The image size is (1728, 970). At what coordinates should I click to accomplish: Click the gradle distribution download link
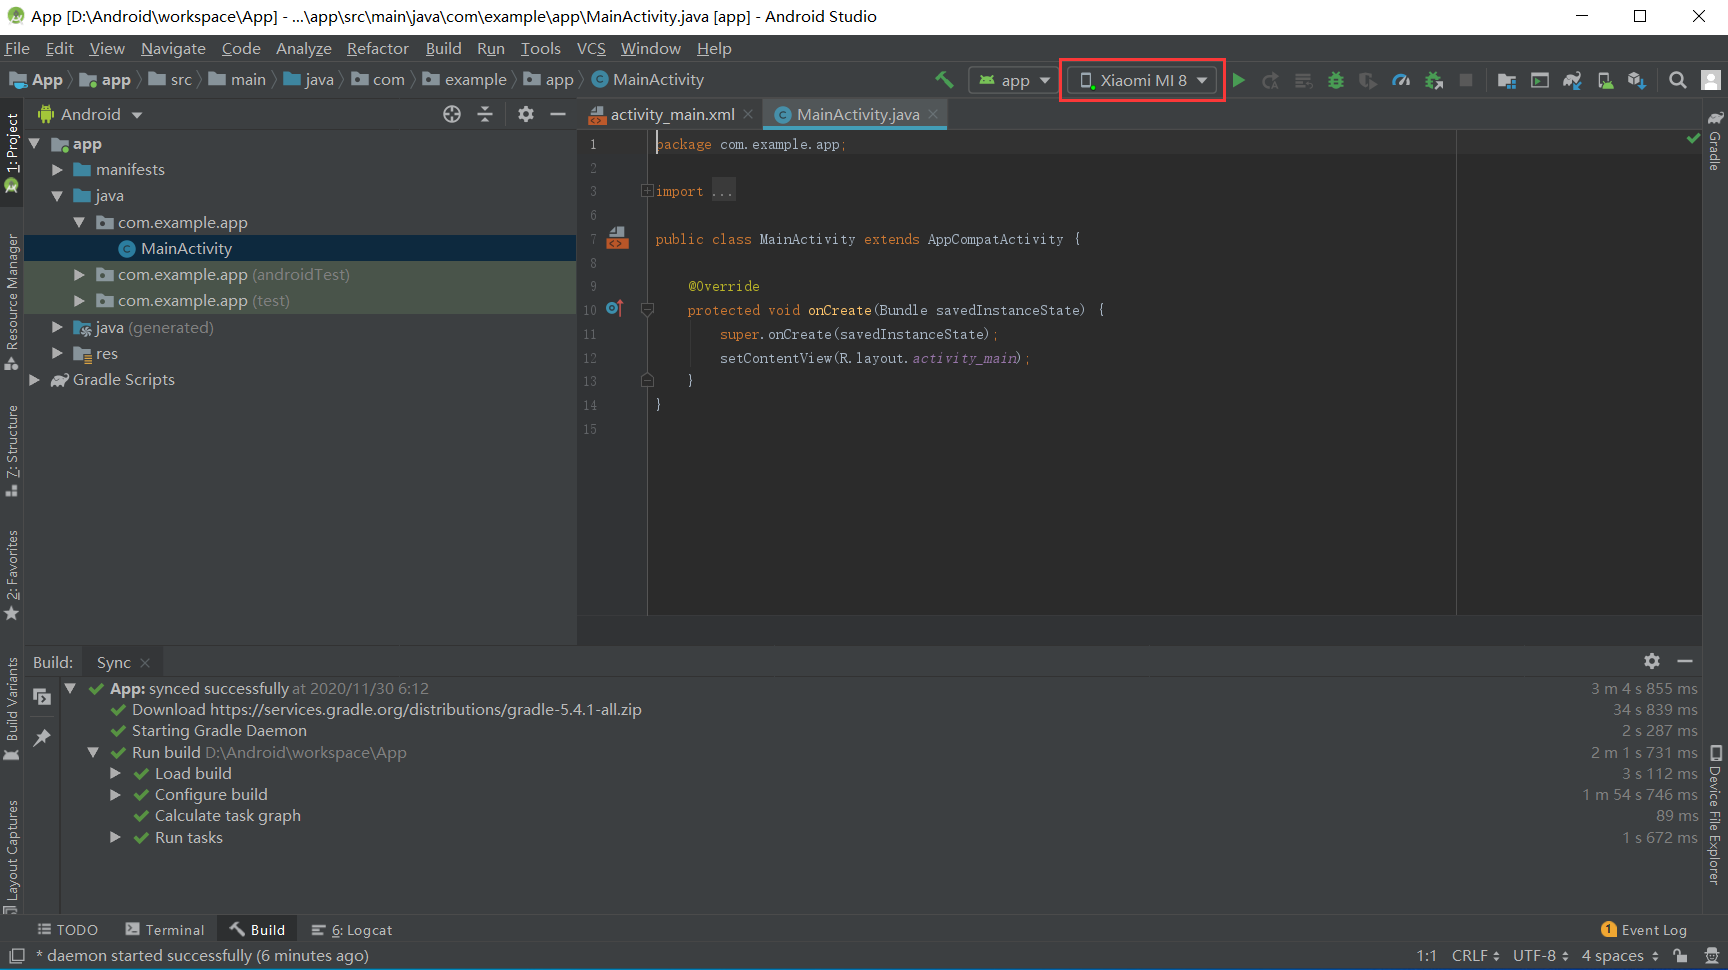pyautogui.click(x=426, y=709)
